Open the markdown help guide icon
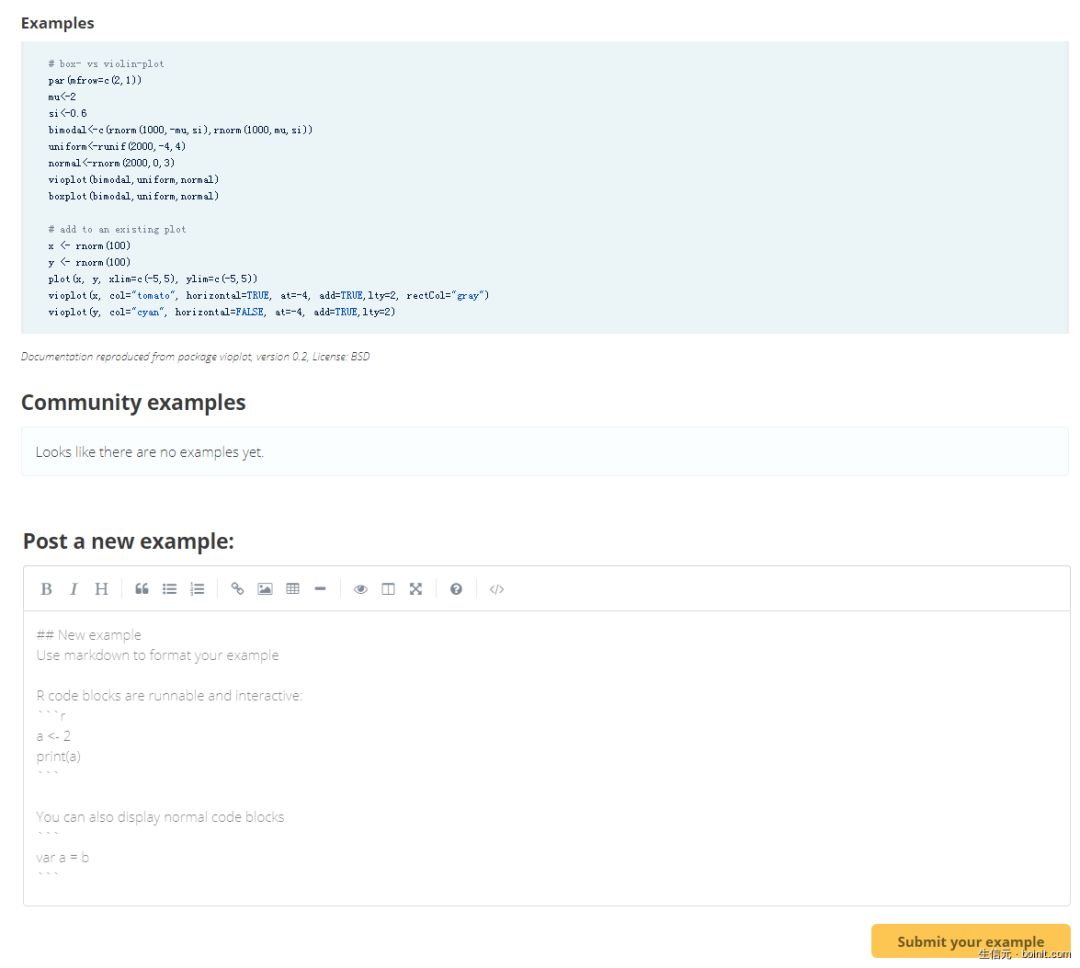The height and width of the screenshot is (968, 1080). [456, 589]
